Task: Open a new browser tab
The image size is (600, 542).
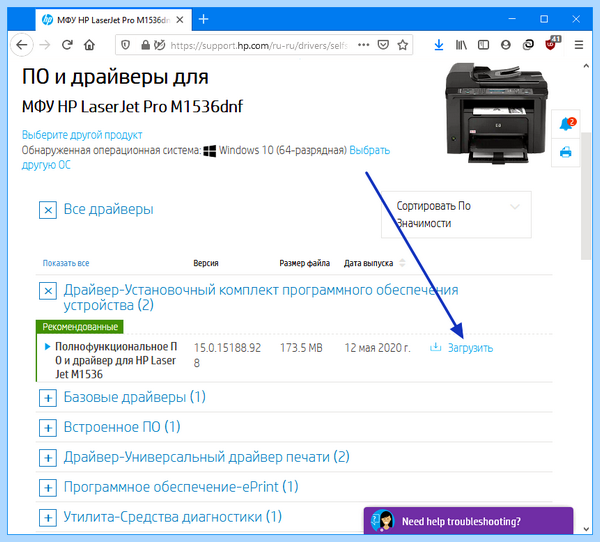Action: 204,19
